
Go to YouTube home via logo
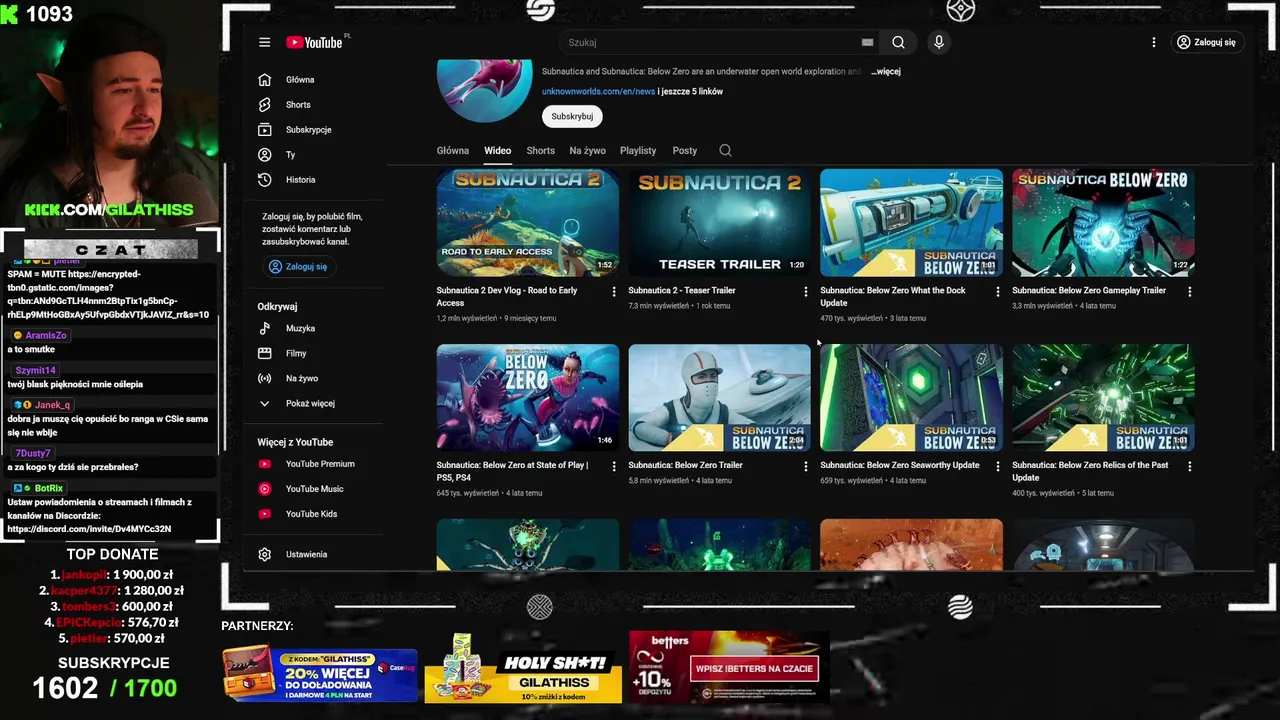(x=315, y=42)
